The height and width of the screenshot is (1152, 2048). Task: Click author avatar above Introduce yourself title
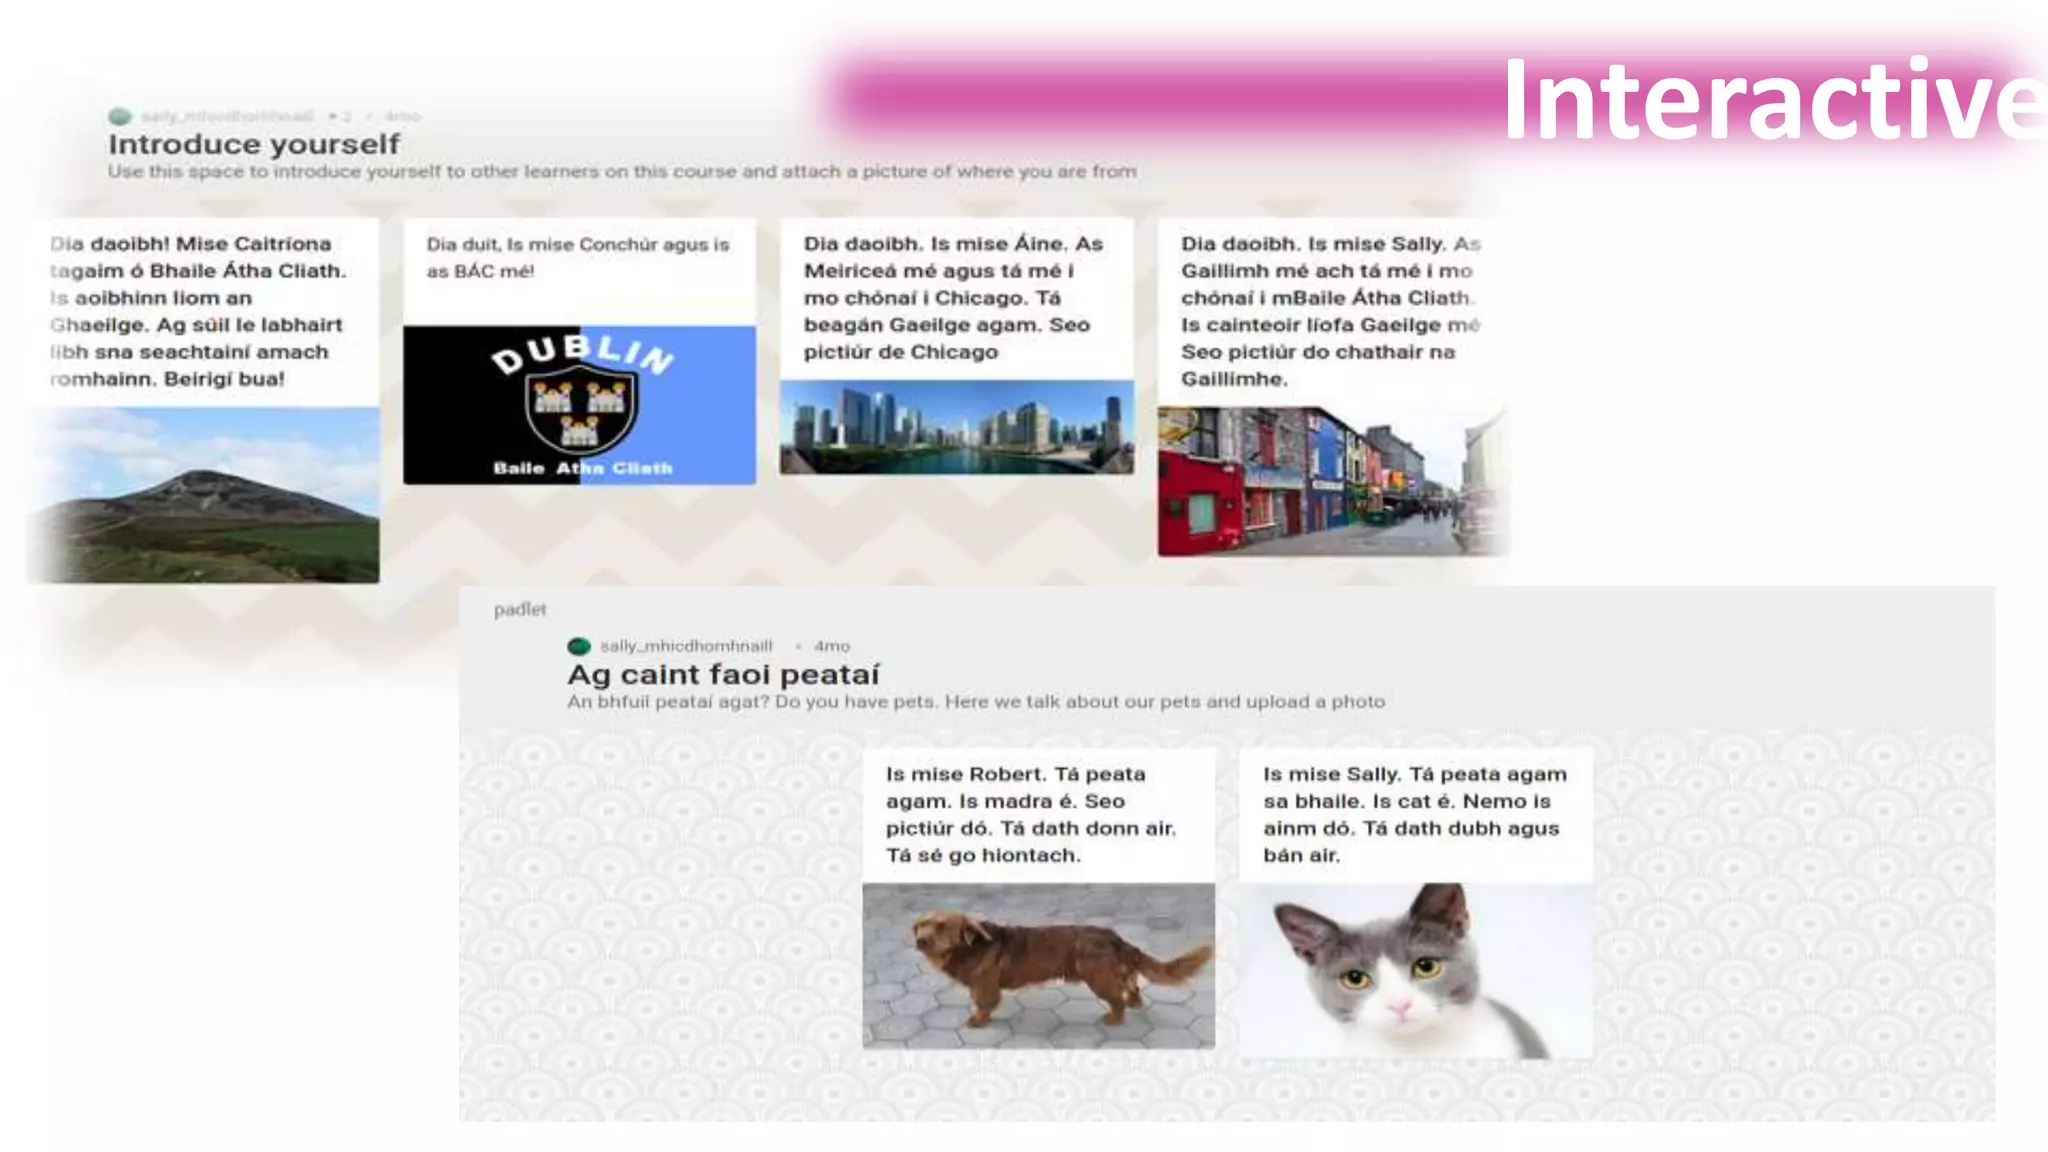click(120, 116)
